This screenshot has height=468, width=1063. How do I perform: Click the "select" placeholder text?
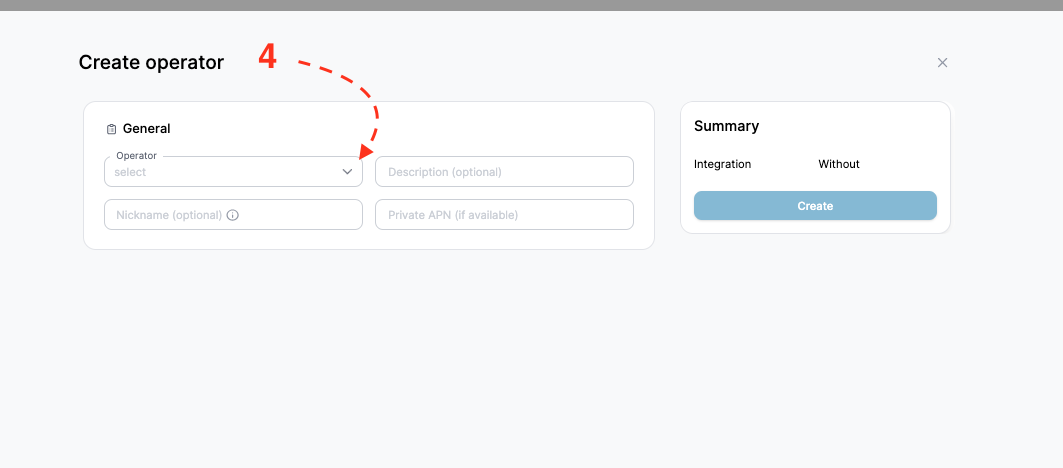(130, 172)
